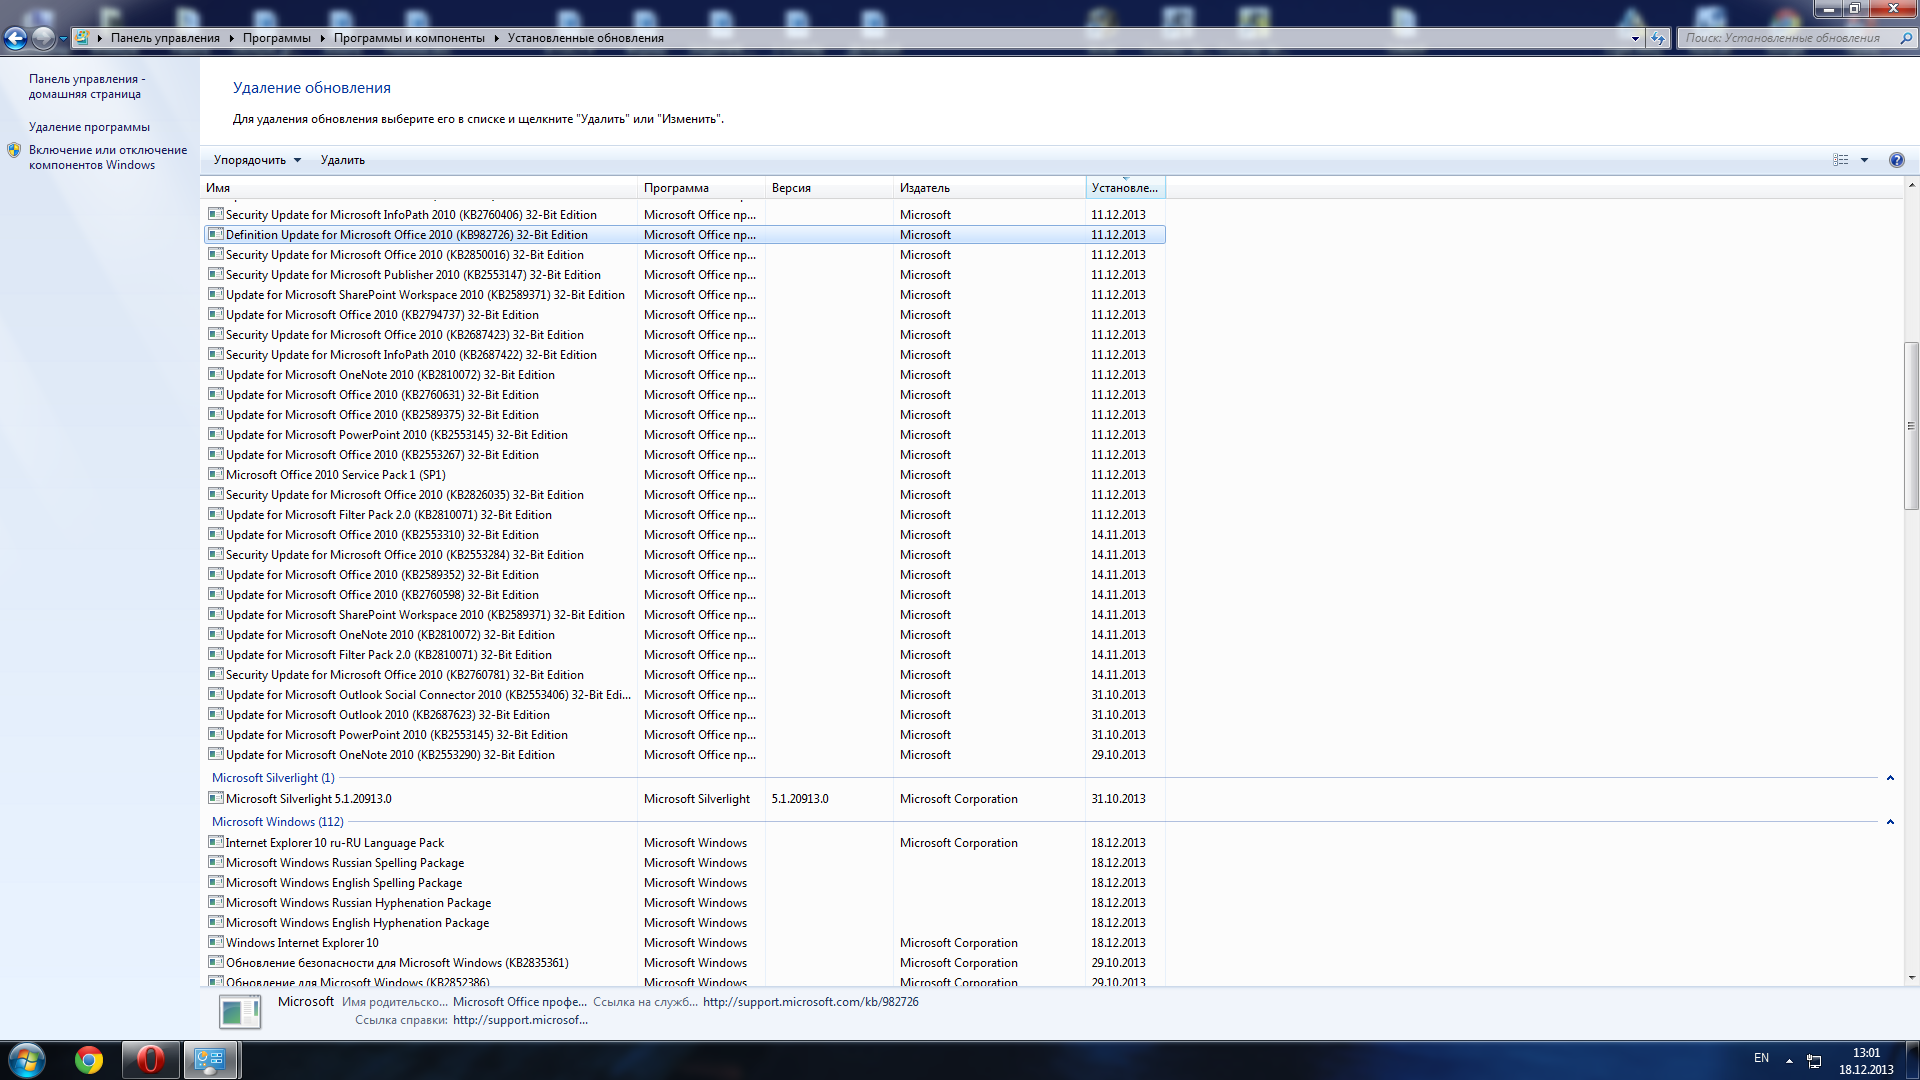Click icon of Microsoft Office 2010 Service Pack 1

(x=215, y=474)
